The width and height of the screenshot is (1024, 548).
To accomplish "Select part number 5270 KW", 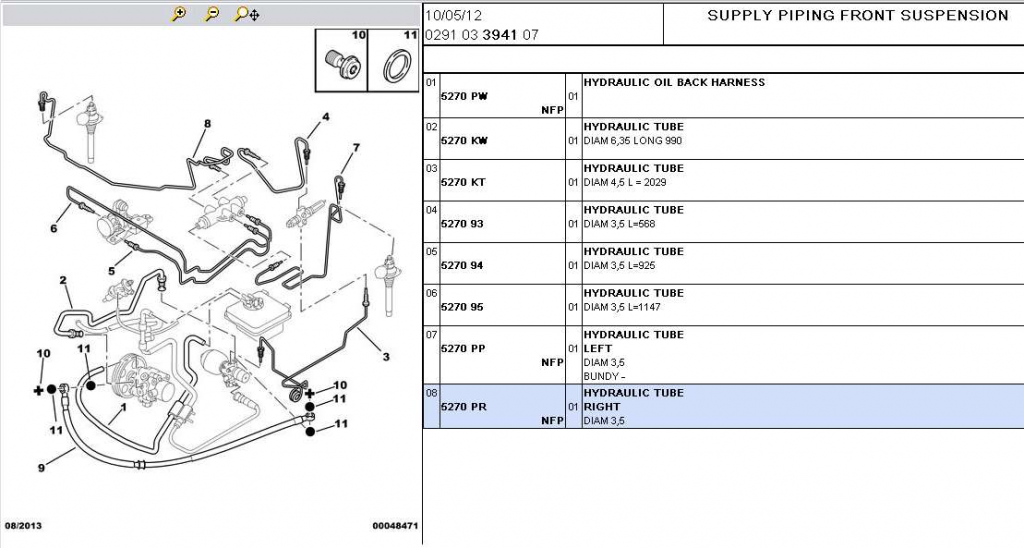I will coord(464,140).
